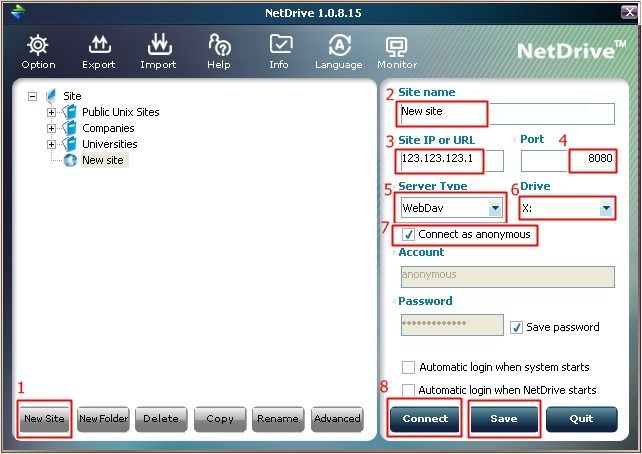Click the Advanced button
Screen dimensions: 642x454
click(x=337, y=419)
